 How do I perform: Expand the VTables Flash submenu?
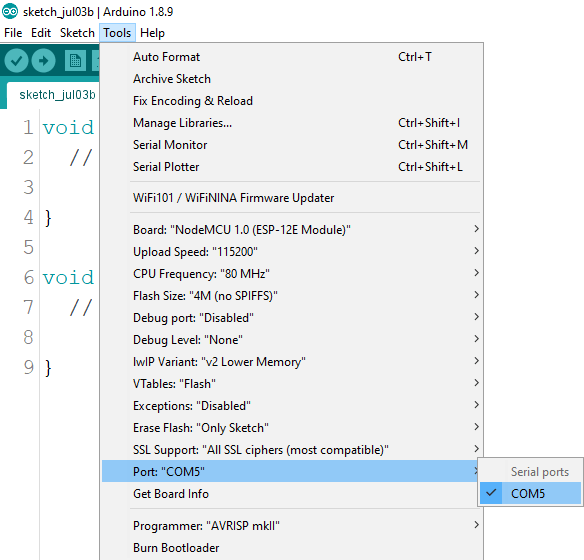(x=292, y=383)
